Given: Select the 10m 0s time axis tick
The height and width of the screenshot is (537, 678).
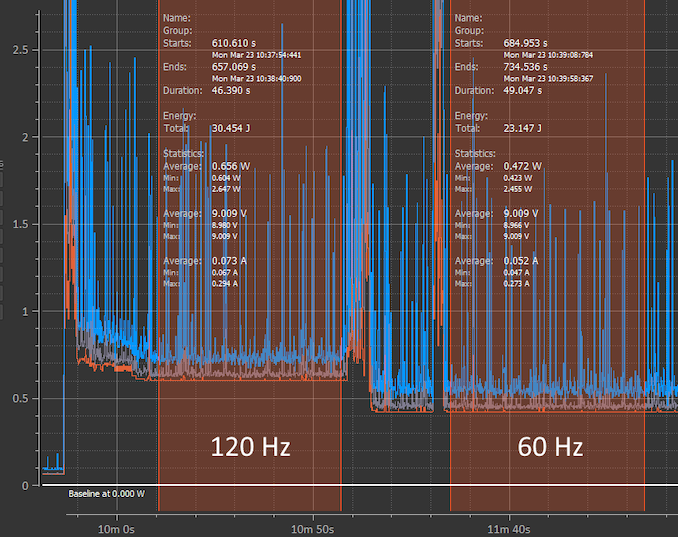Looking at the screenshot, I should [114, 526].
